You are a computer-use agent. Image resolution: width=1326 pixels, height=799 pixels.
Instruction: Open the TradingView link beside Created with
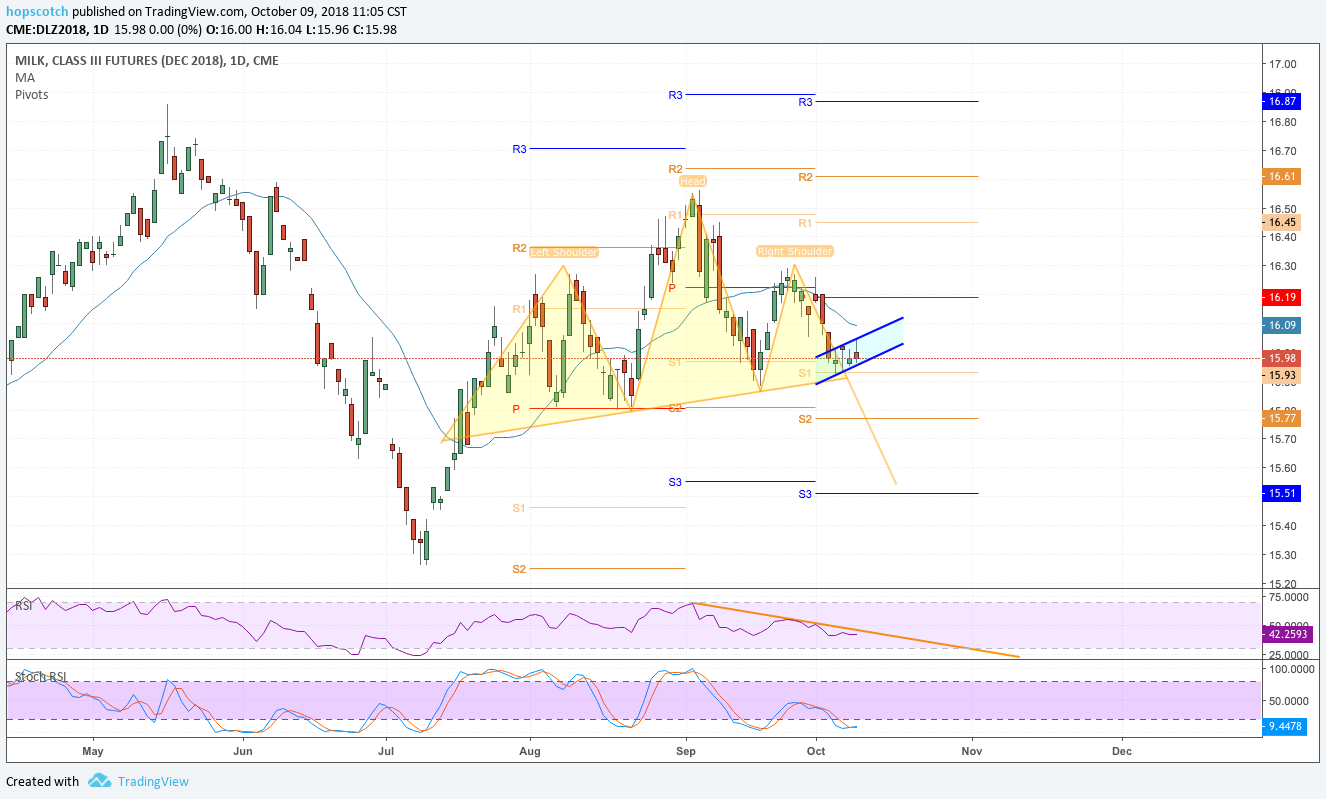point(152,781)
